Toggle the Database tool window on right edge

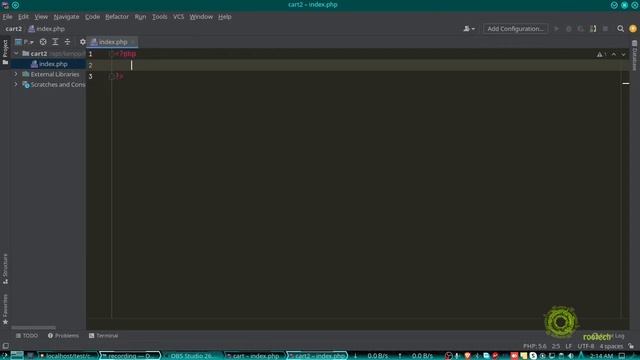[x=635, y=55]
